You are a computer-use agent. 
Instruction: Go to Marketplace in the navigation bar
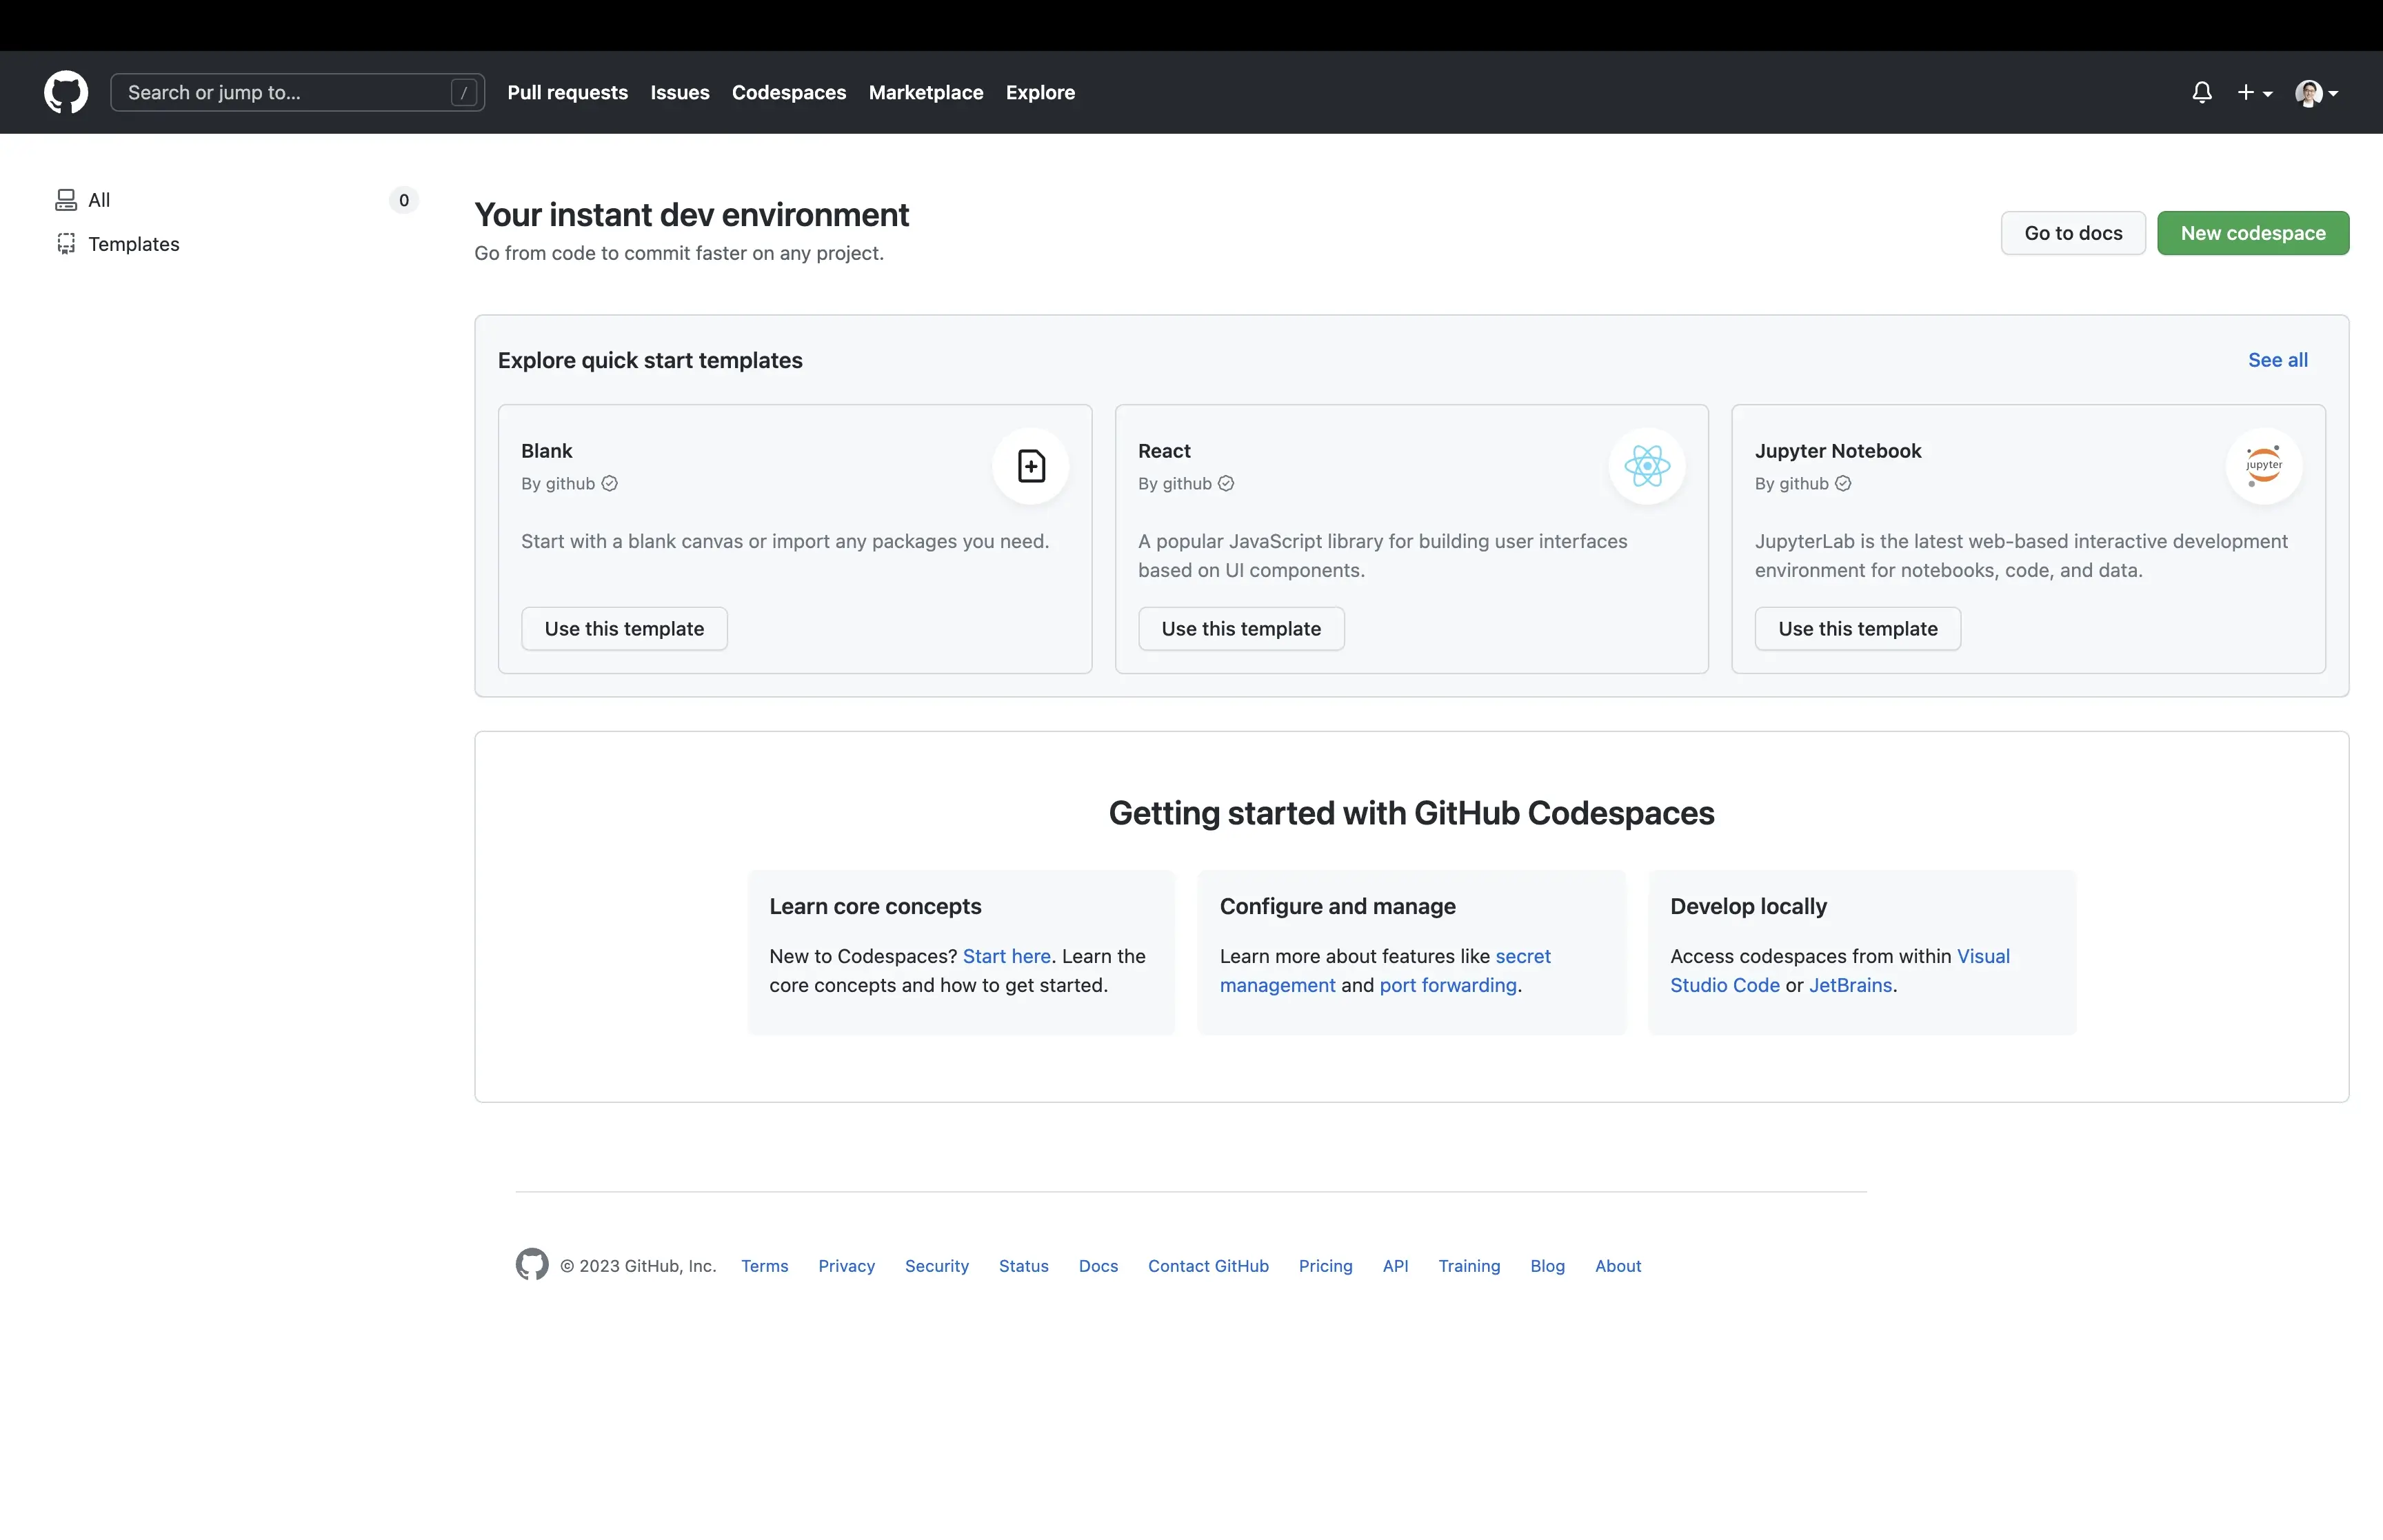click(925, 92)
